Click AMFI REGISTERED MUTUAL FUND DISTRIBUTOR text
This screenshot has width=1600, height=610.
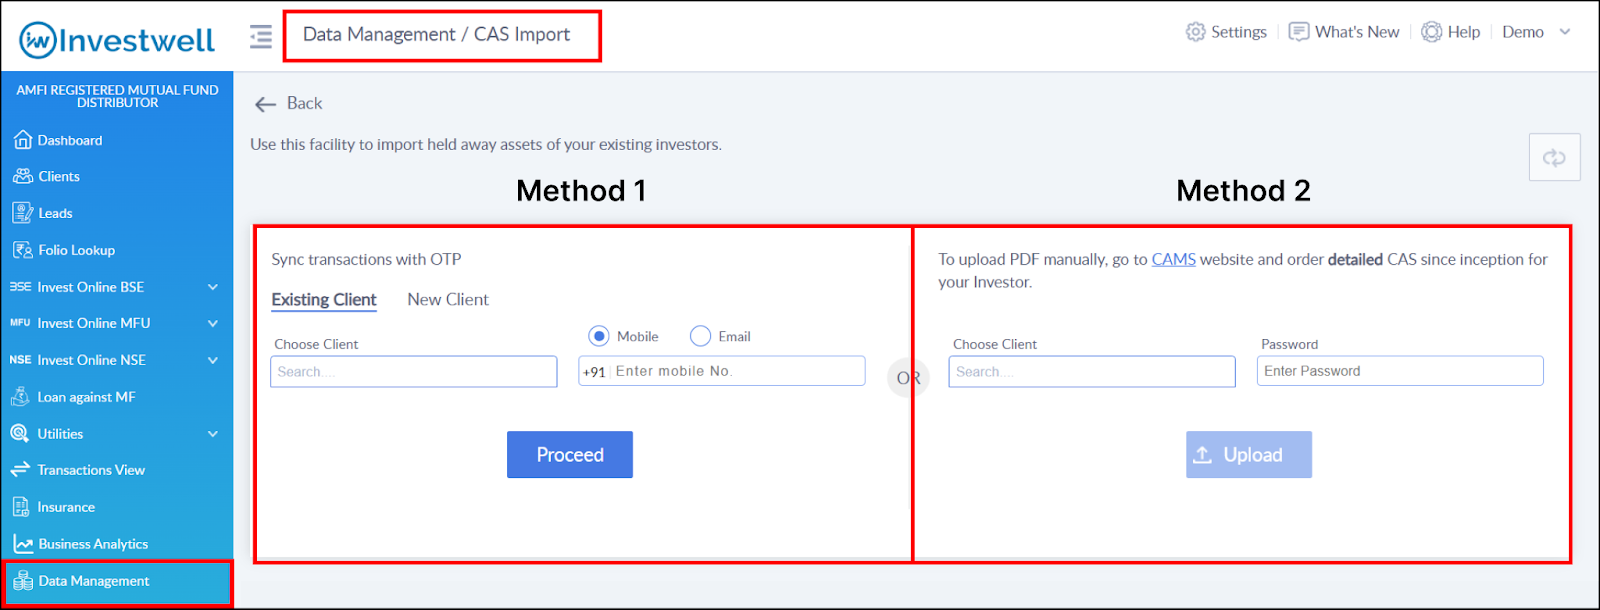pos(117,96)
